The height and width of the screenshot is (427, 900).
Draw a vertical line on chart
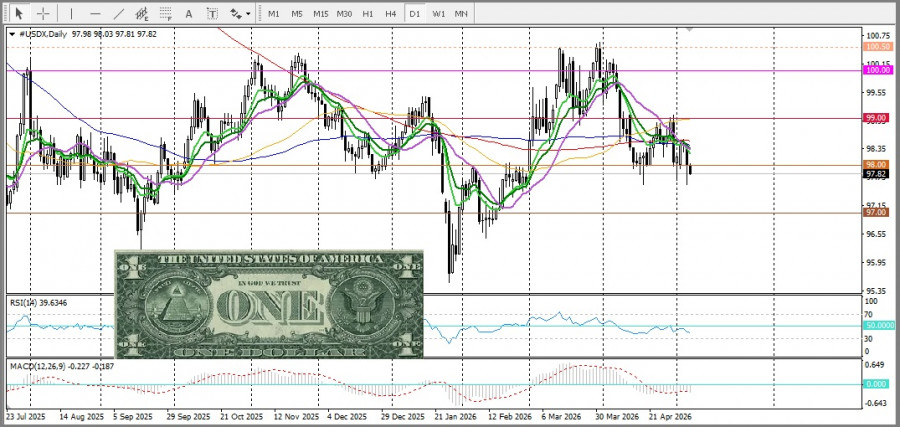pos(71,13)
